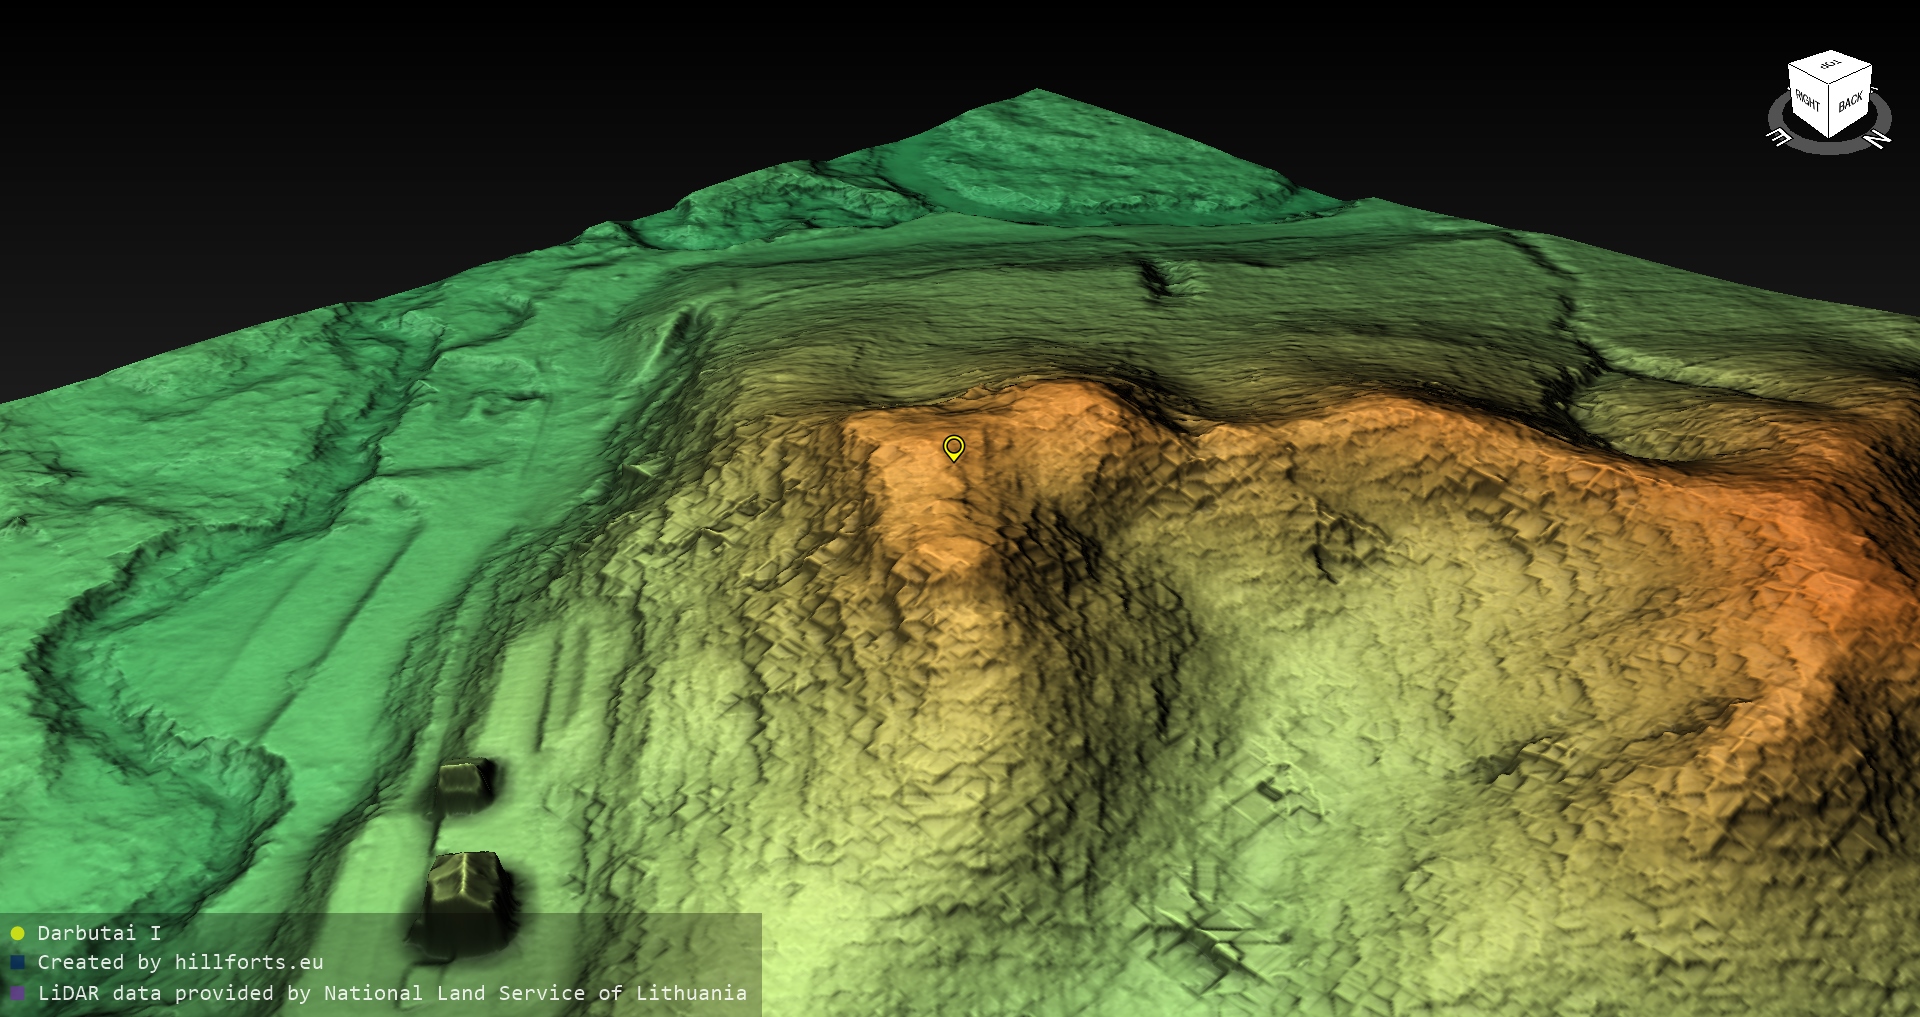
Task: Click the yellow dot beside Darbutai I
Action: click(17, 934)
